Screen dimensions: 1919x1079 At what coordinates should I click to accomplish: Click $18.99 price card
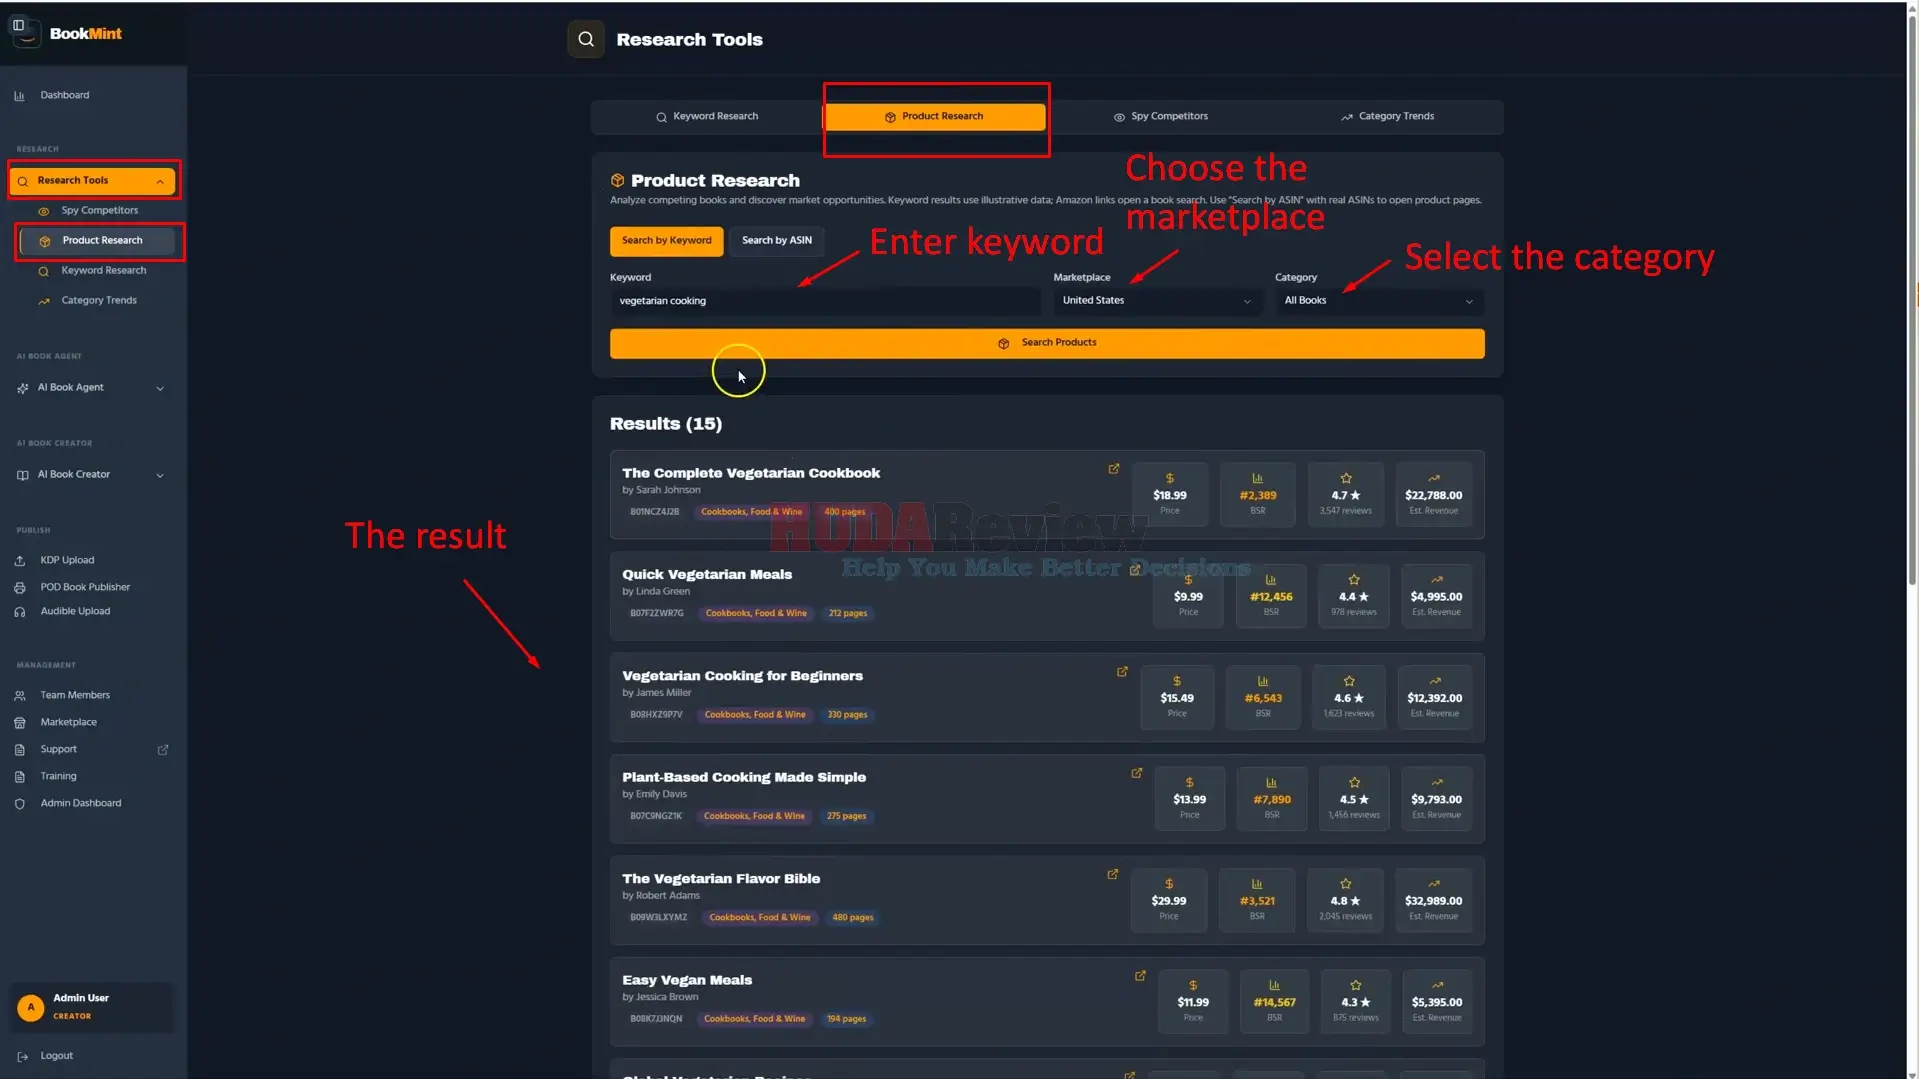point(1169,494)
